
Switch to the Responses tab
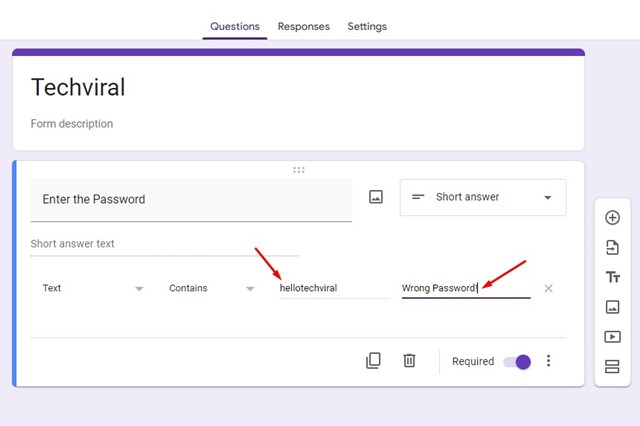(x=303, y=26)
